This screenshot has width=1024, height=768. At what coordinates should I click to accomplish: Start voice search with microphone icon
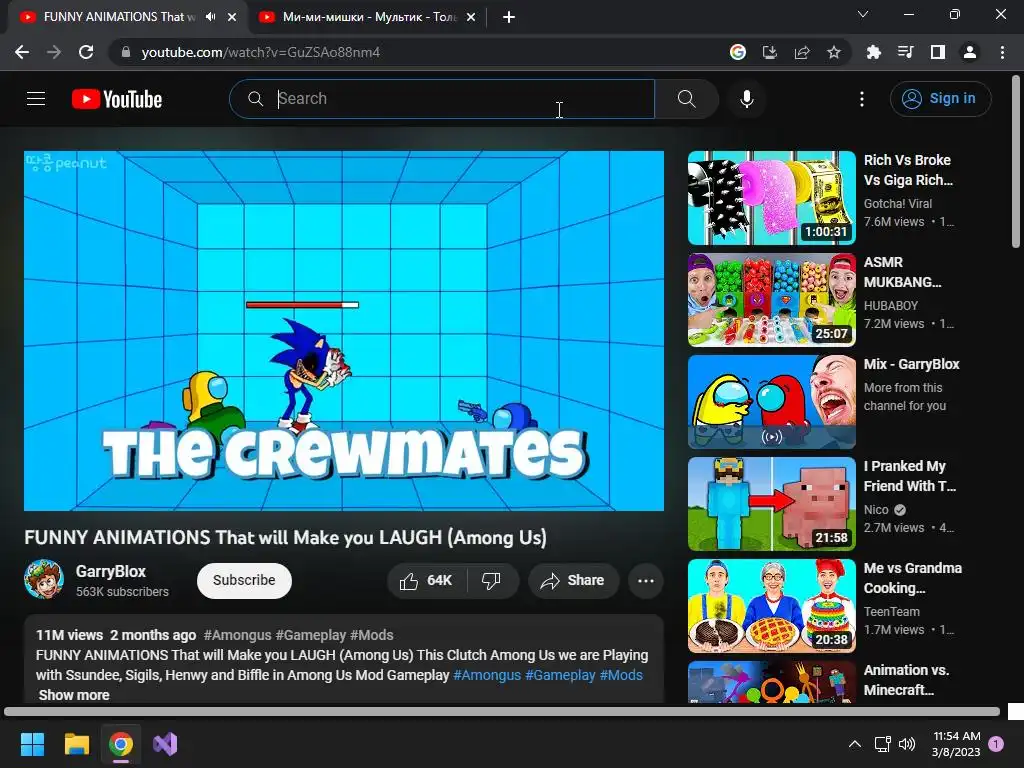(746, 99)
